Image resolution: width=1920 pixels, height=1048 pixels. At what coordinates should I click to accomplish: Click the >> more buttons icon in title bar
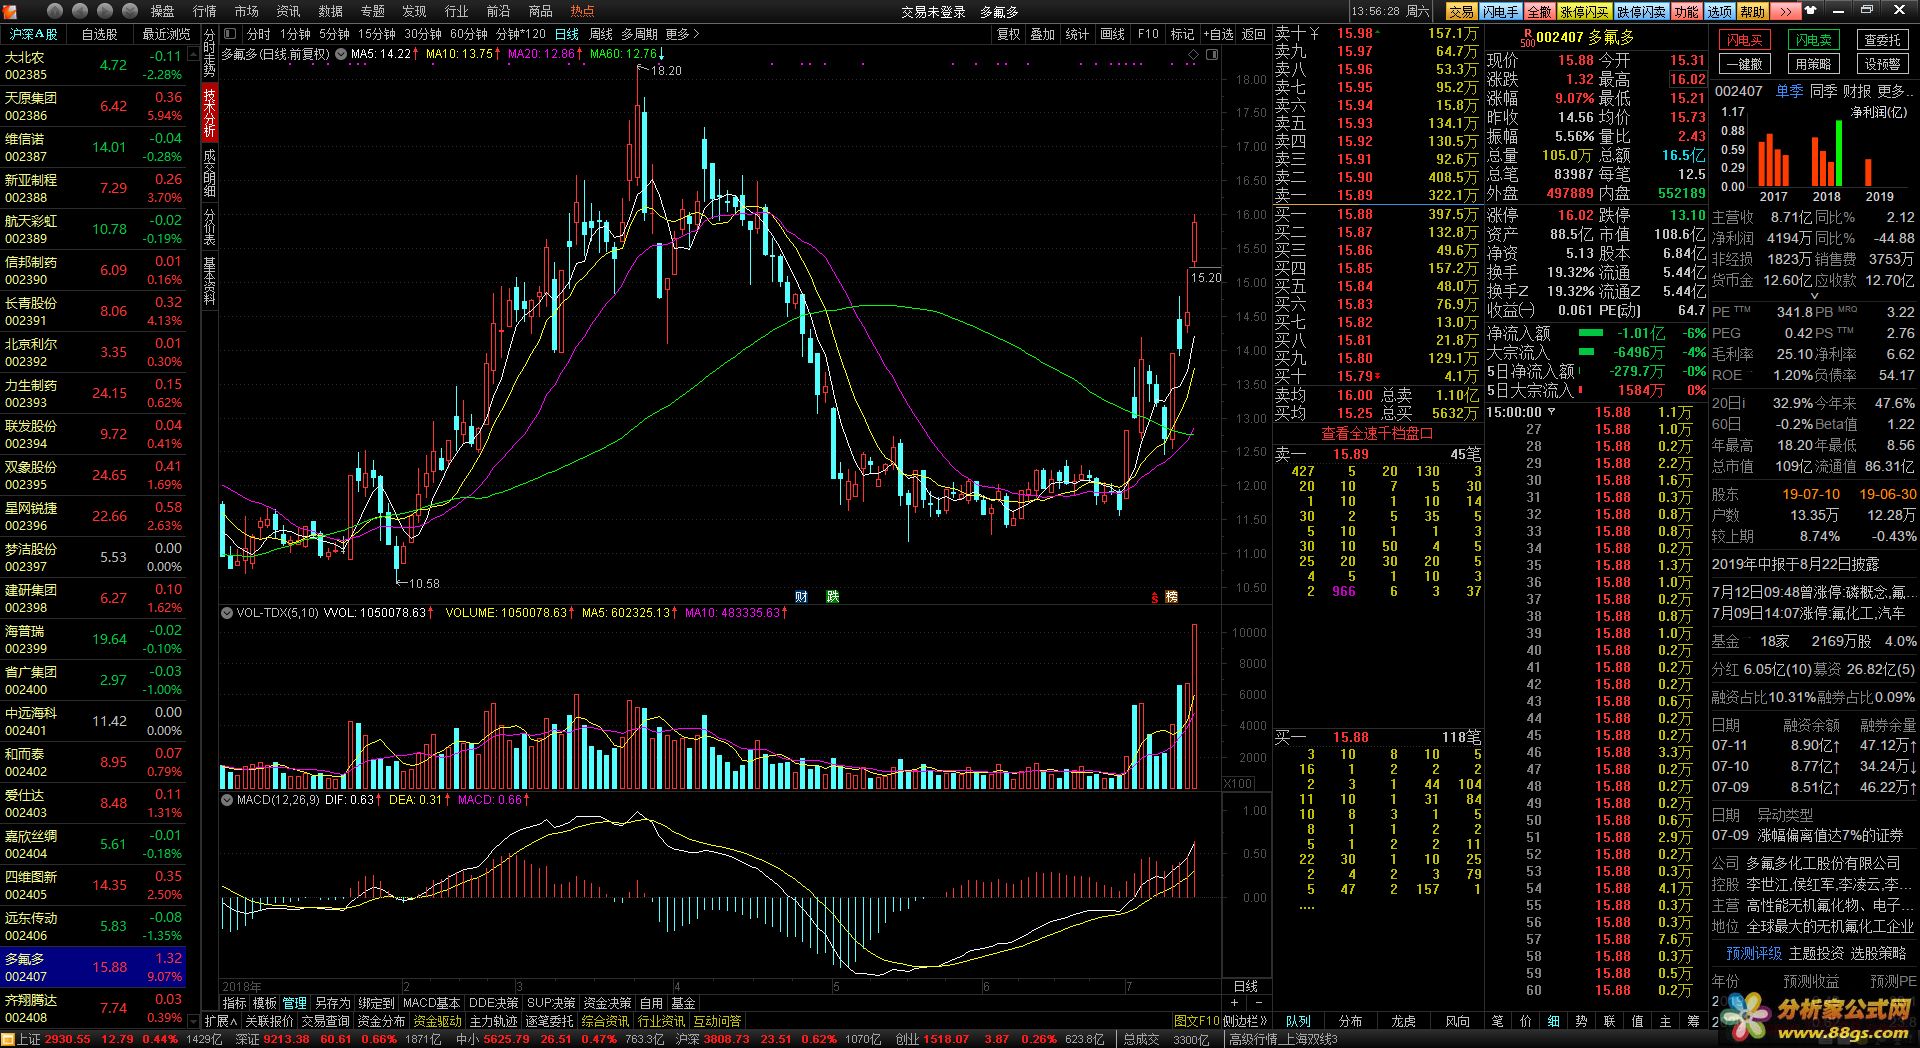(1786, 11)
